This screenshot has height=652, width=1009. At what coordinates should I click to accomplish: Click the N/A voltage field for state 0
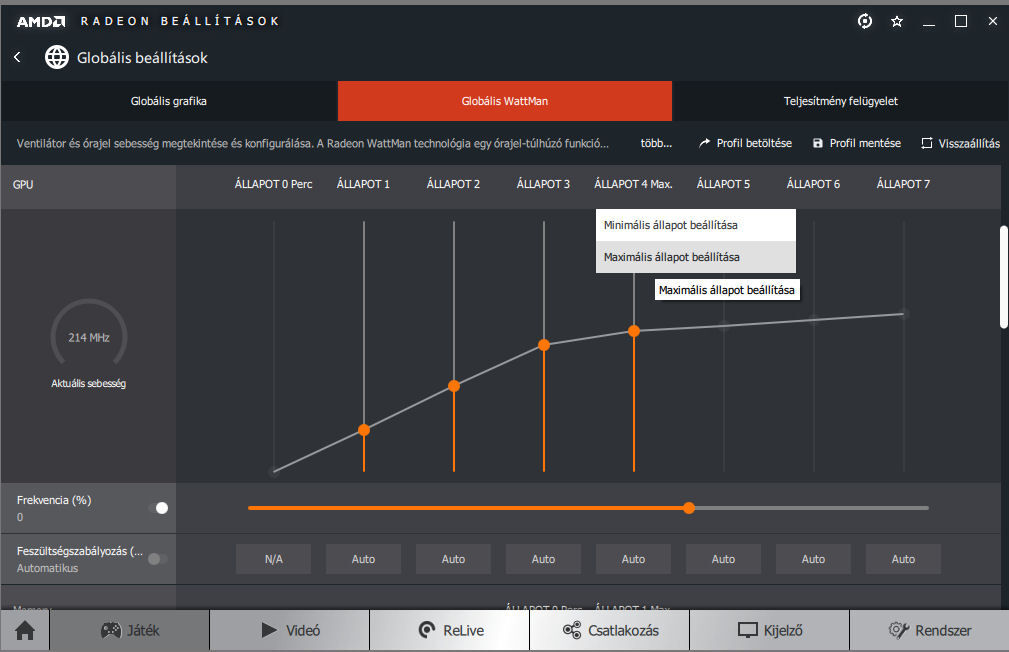tap(273, 559)
